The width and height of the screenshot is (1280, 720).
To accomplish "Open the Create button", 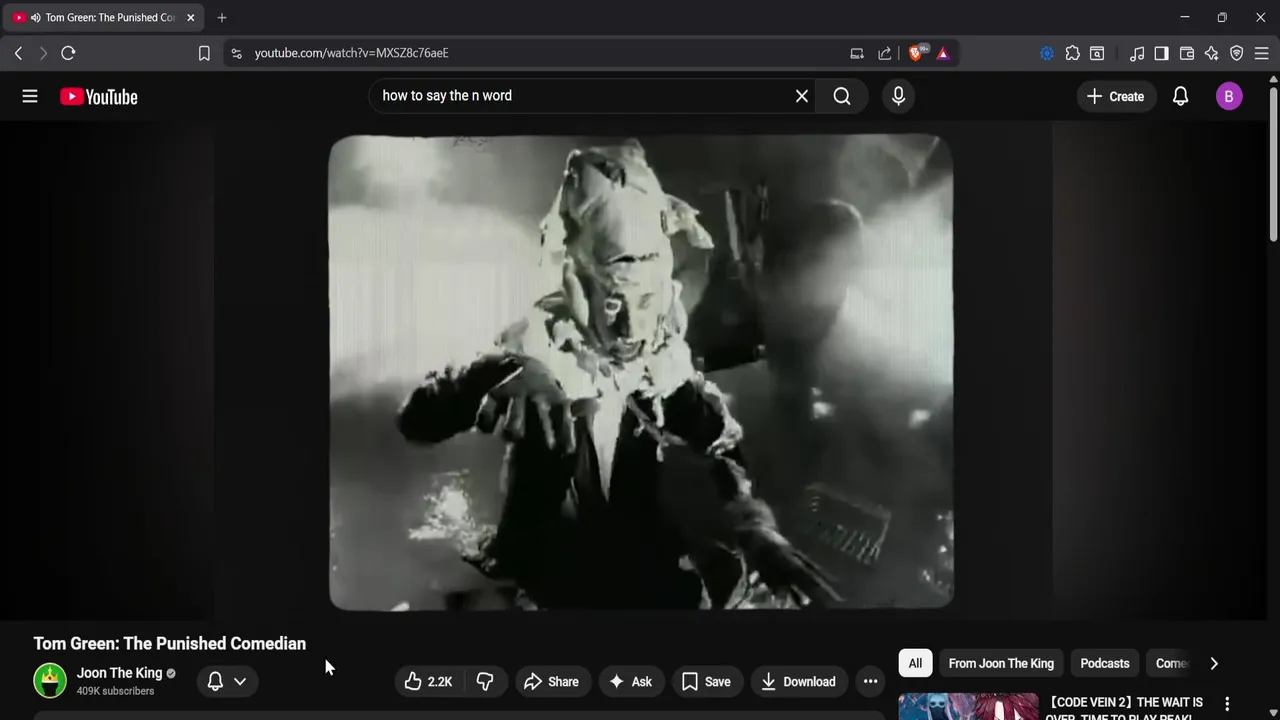I will click(1115, 96).
